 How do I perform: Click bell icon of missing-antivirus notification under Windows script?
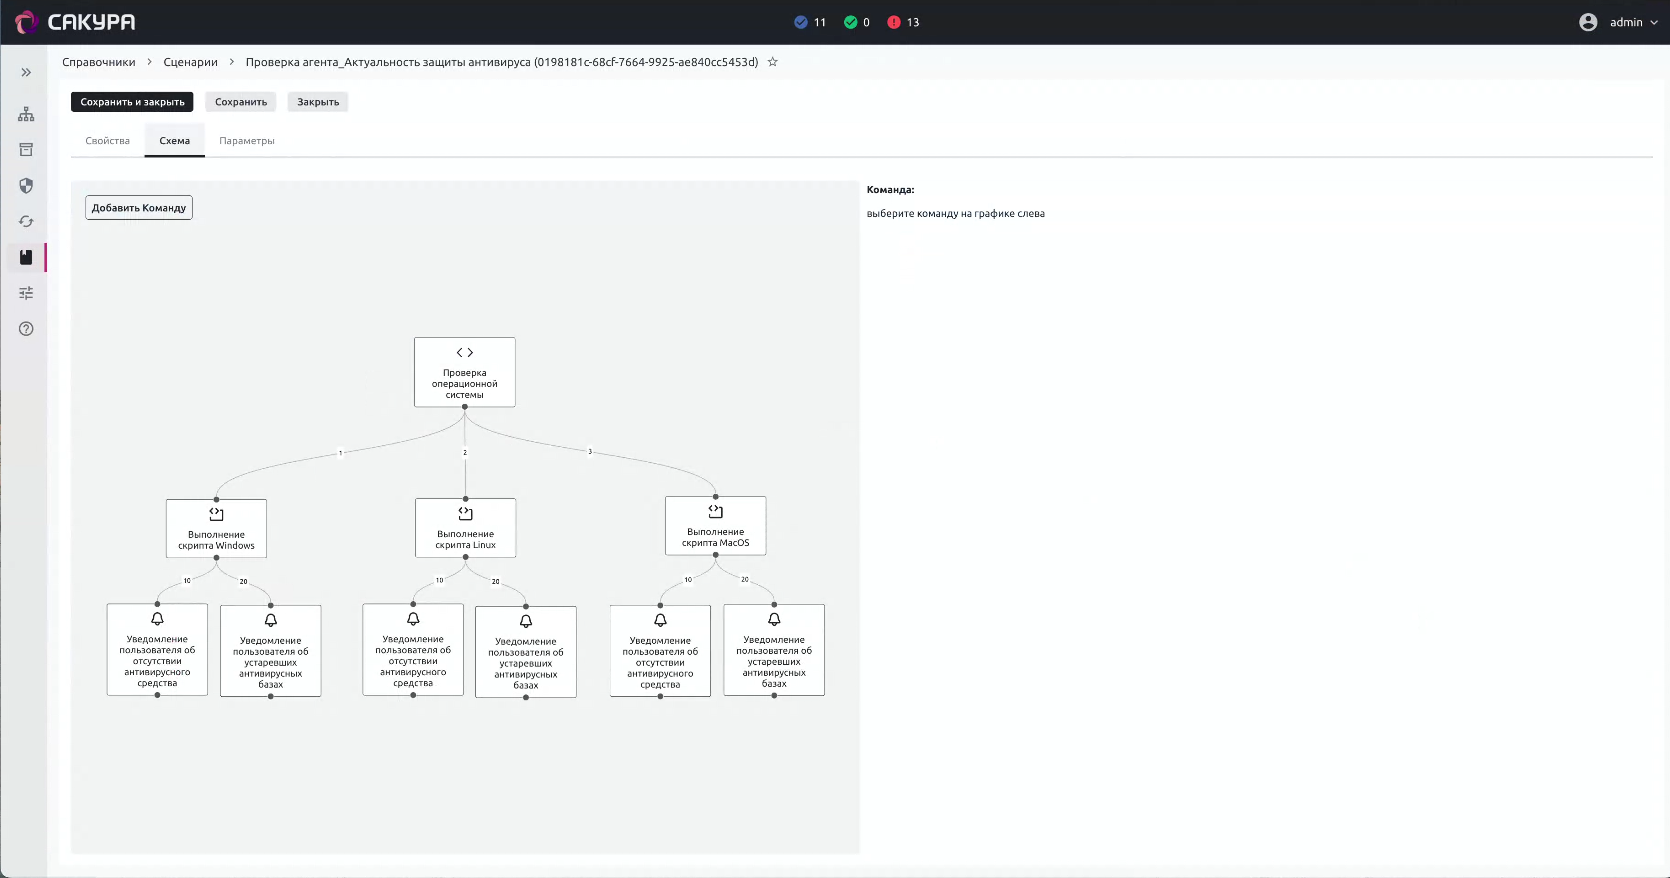(x=157, y=619)
